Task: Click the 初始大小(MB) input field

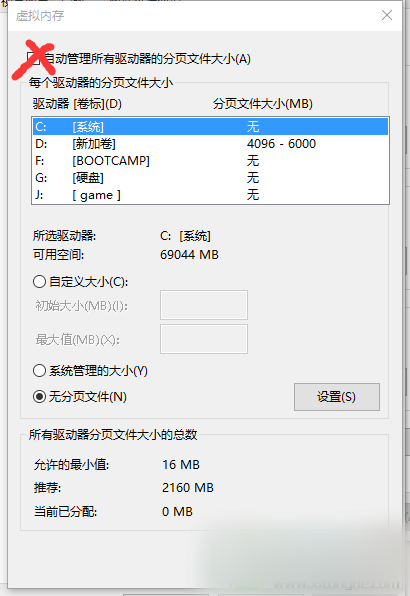Action: pyautogui.click(x=204, y=305)
